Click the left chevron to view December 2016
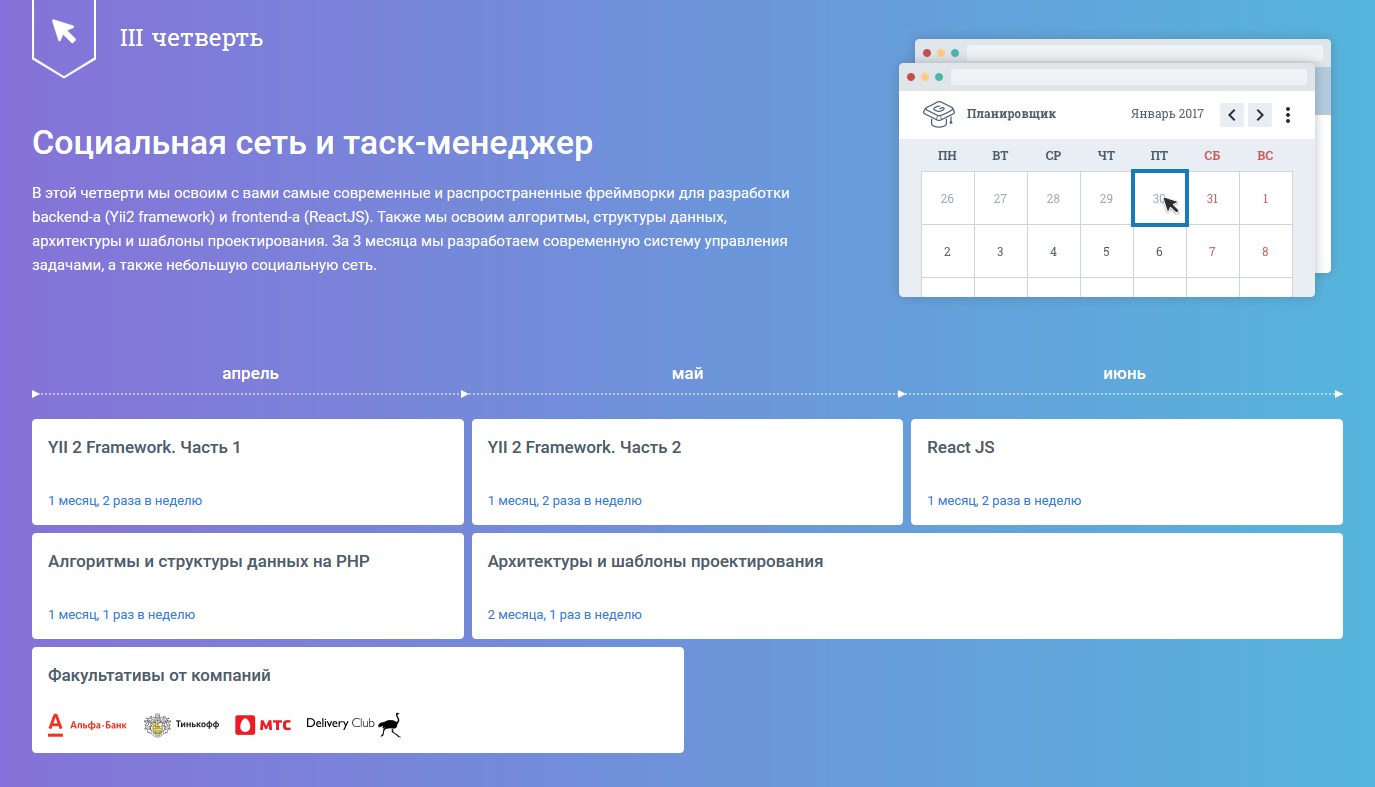This screenshot has height=787, width=1375. (x=1231, y=114)
